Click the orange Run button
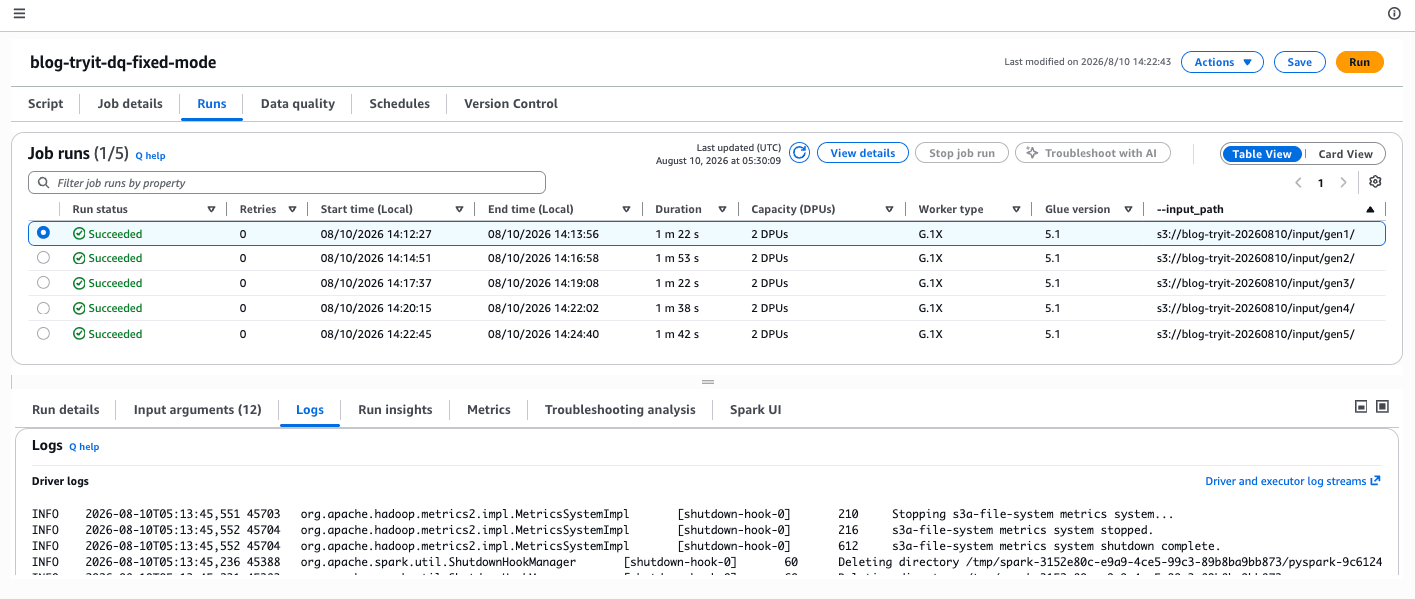The height and width of the screenshot is (599, 1415). pyautogui.click(x=1359, y=62)
